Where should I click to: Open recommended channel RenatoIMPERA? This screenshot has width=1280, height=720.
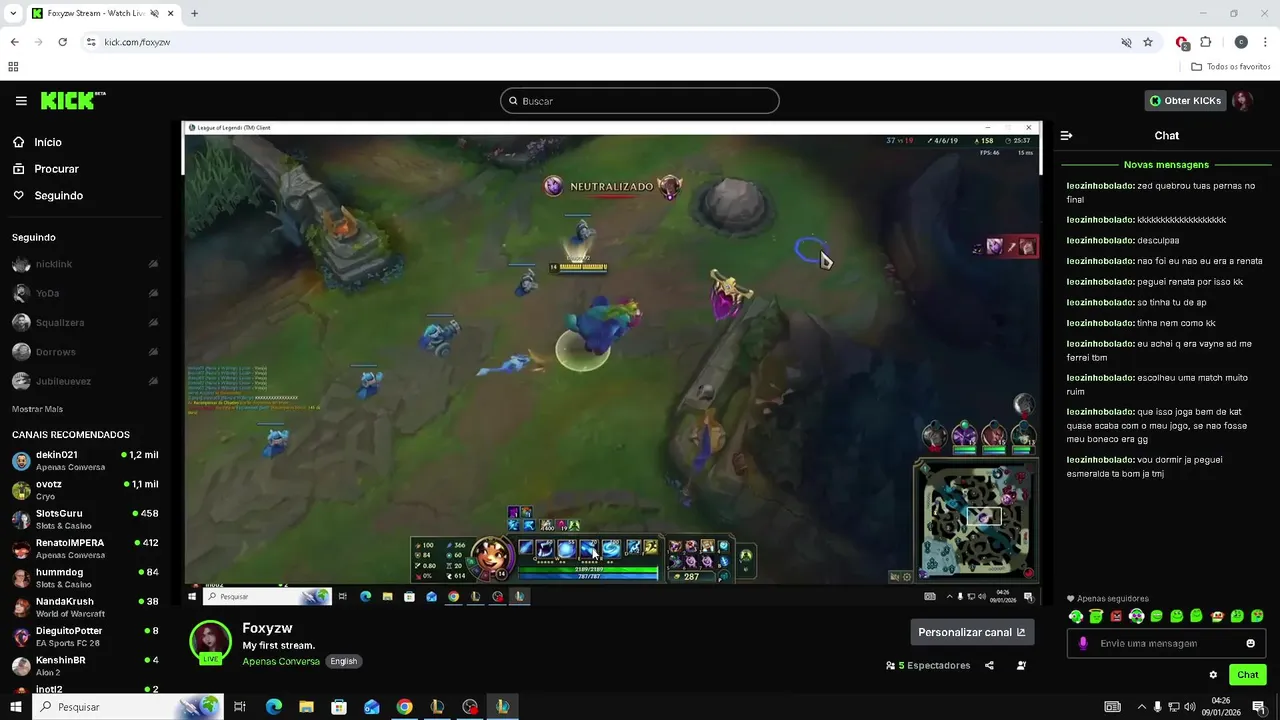click(84, 548)
